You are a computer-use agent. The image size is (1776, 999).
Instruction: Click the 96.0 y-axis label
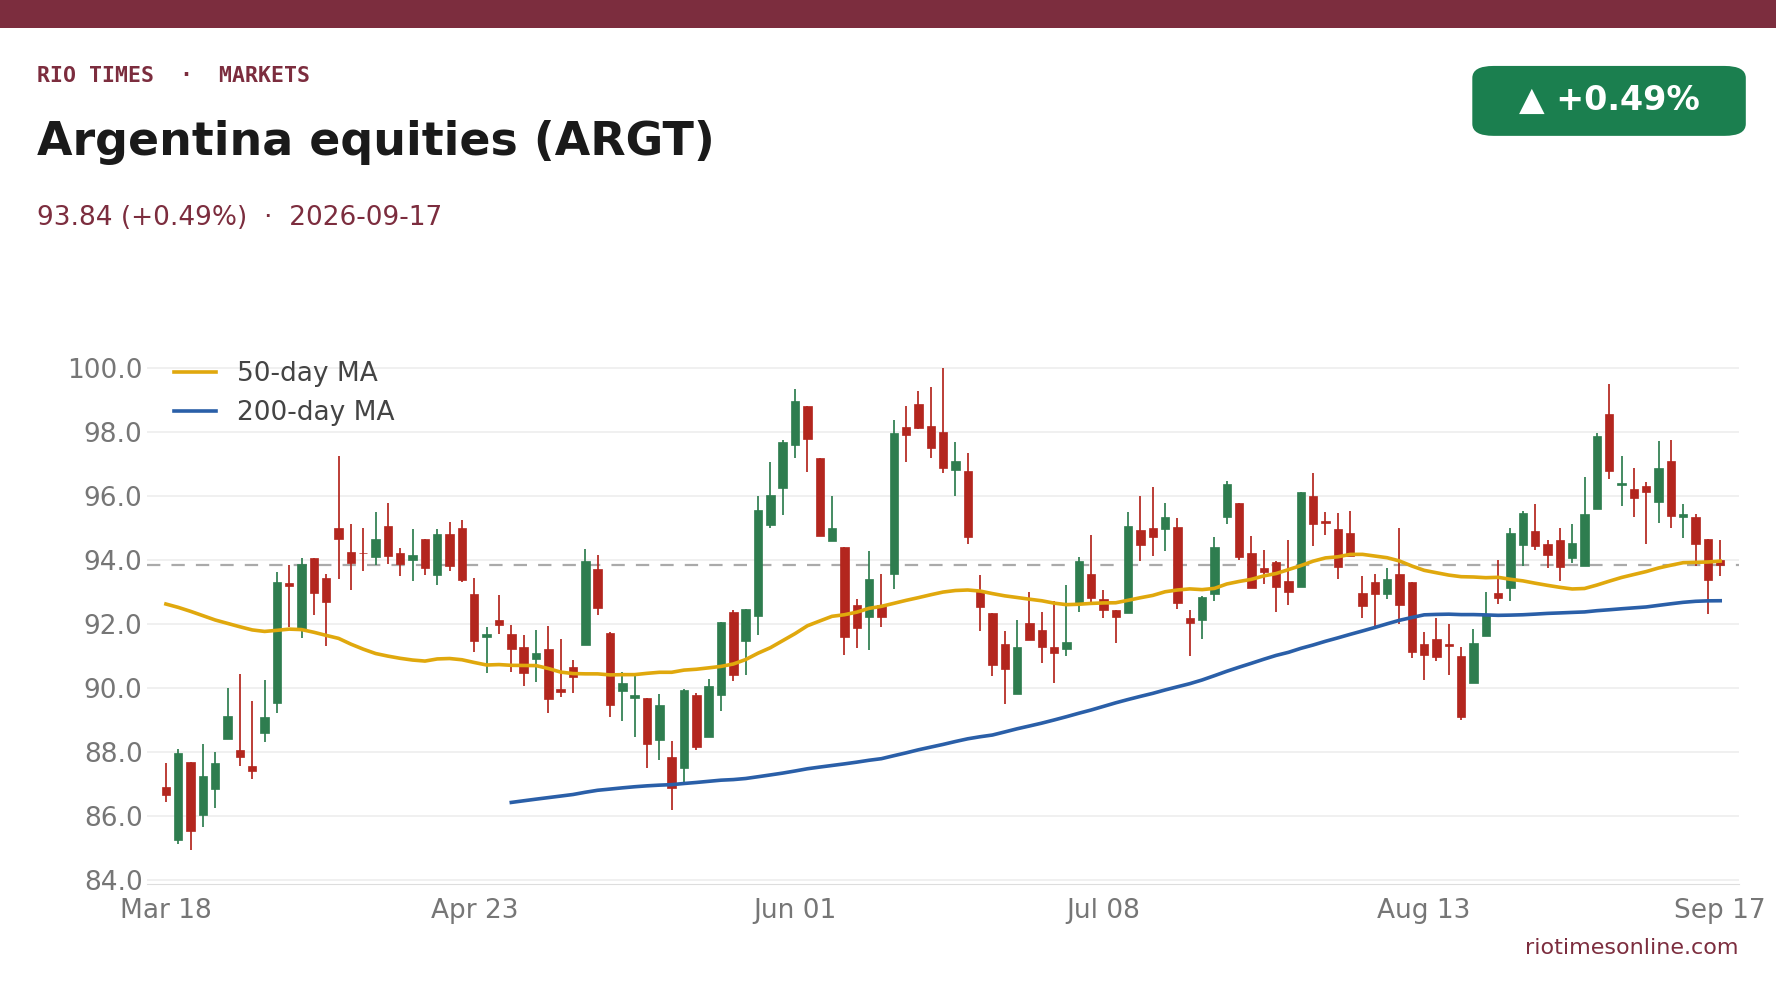click(x=113, y=498)
